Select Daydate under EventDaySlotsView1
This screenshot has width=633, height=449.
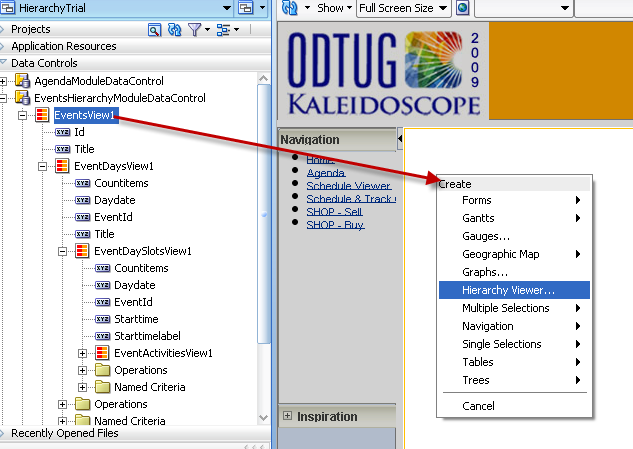134,285
